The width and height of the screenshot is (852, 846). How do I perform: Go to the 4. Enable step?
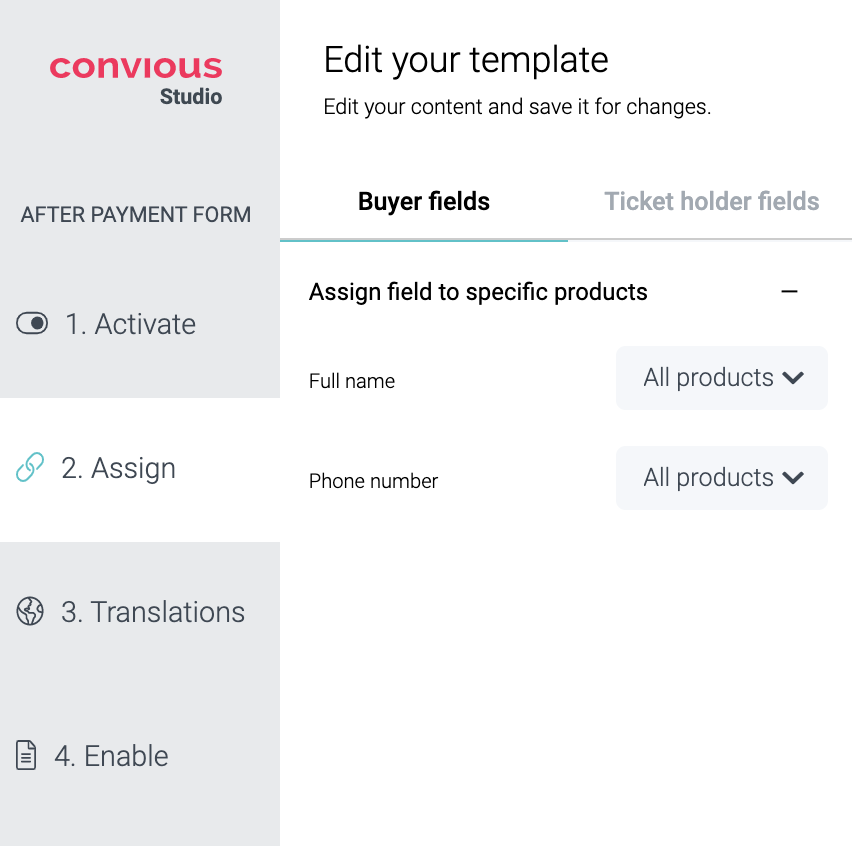[x=111, y=756]
